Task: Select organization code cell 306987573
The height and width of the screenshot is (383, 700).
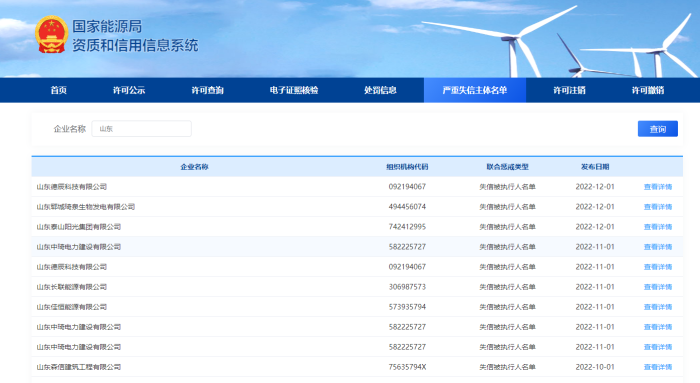Action: click(407, 287)
